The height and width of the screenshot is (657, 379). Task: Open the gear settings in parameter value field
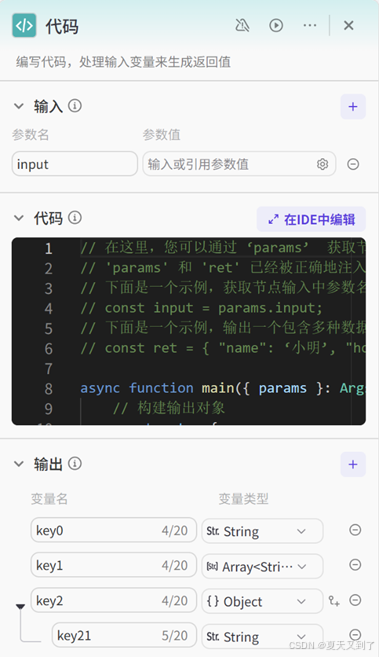[322, 164]
